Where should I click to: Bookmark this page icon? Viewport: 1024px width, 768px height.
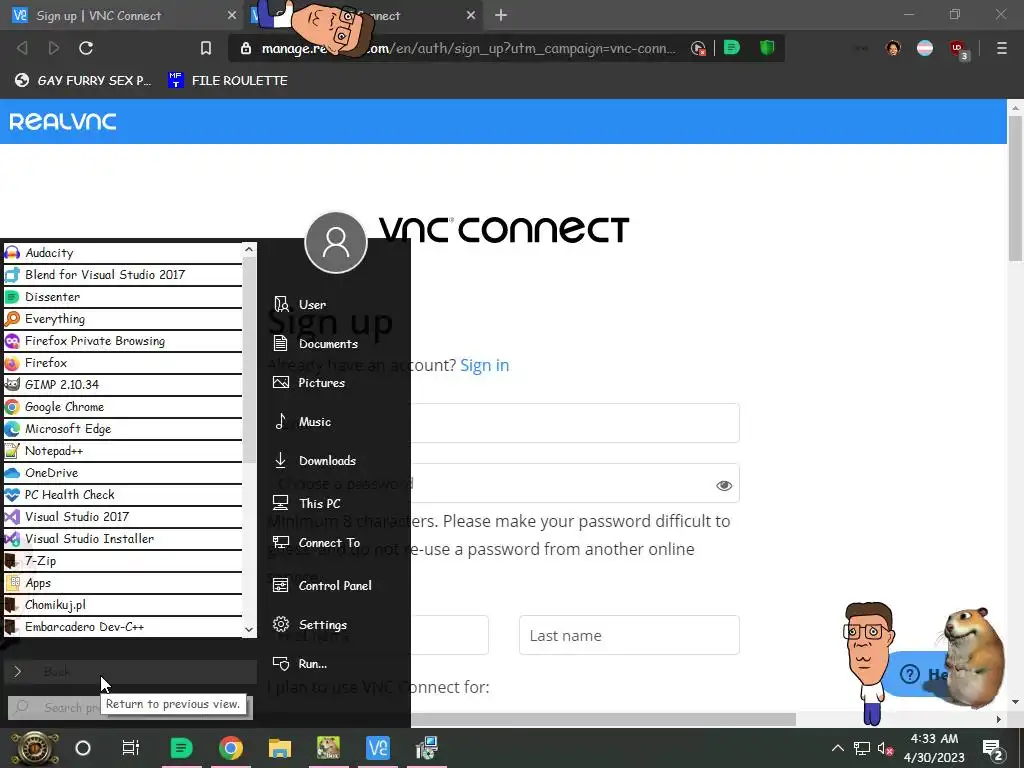[x=206, y=48]
